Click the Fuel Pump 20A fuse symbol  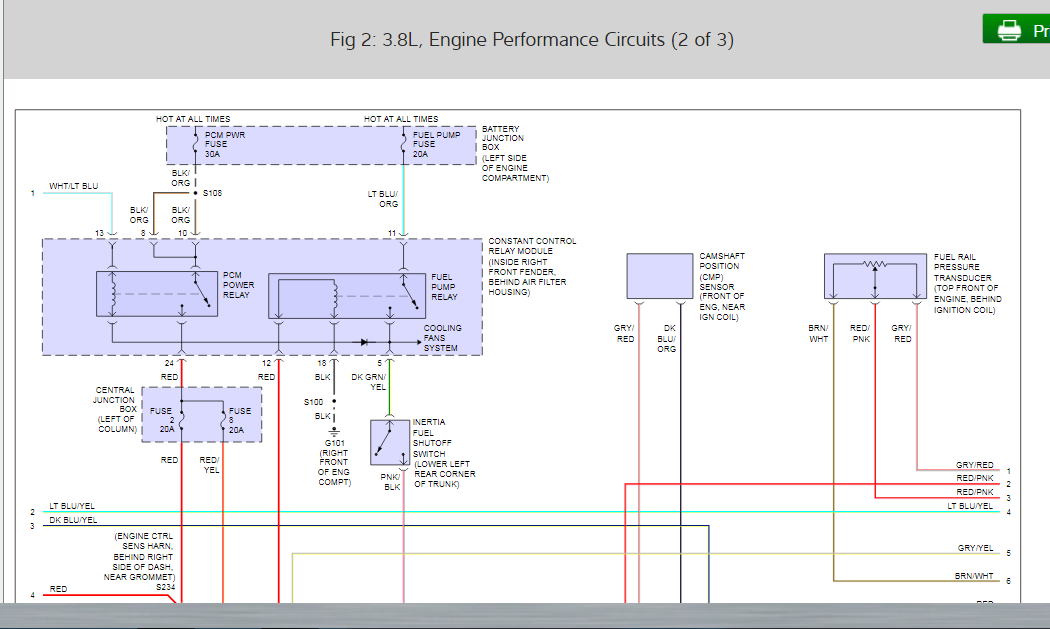pyautogui.click(x=402, y=144)
